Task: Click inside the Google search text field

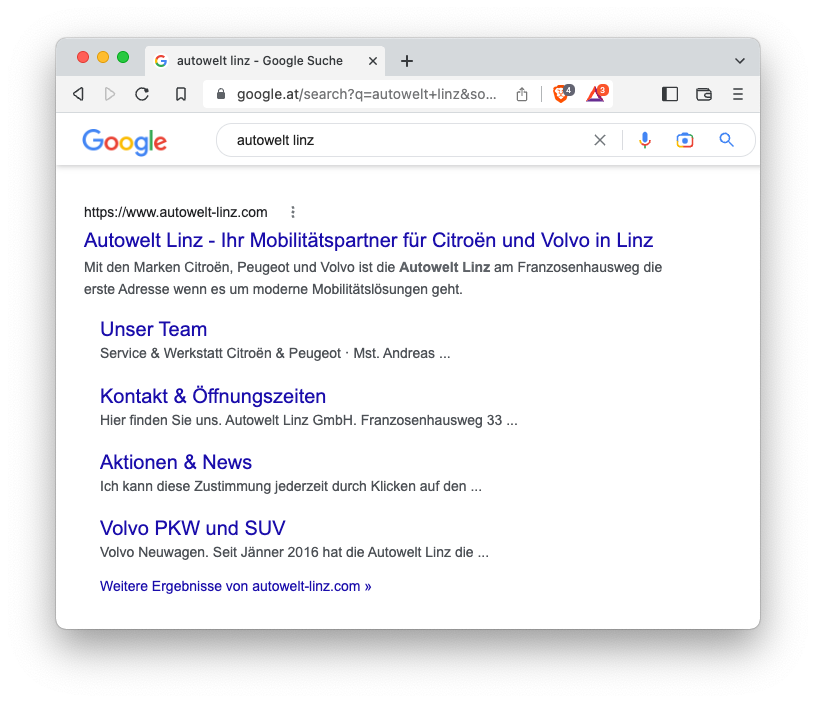Action: click(400, 140)
